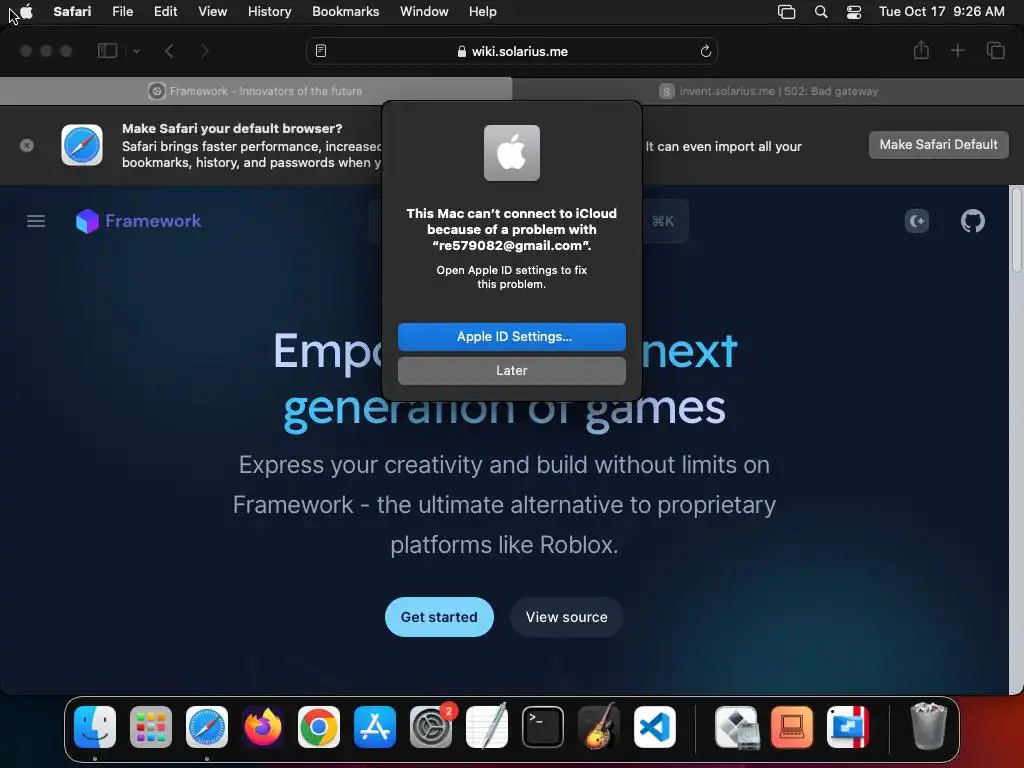
Task: Open the orange laptop app in Dock
Action: [x=792, y=727]
